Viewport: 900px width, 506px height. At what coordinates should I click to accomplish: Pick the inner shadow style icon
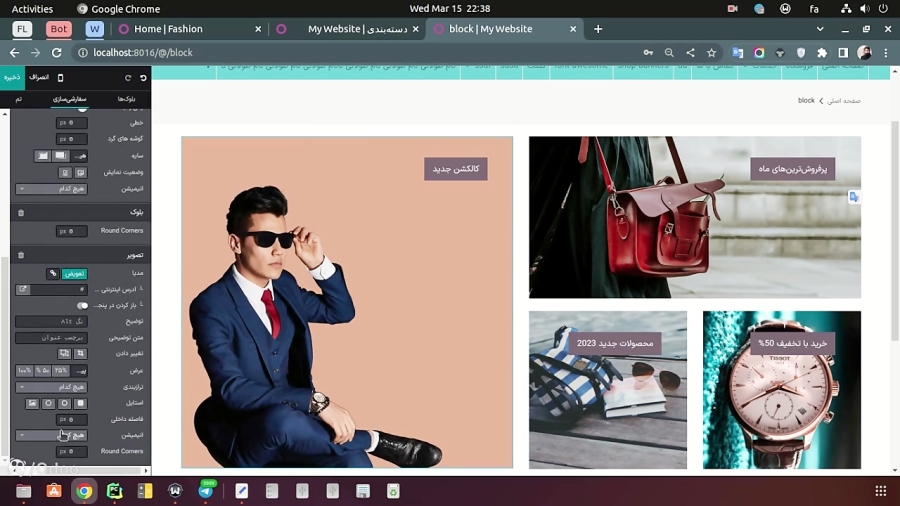[42, 155]
